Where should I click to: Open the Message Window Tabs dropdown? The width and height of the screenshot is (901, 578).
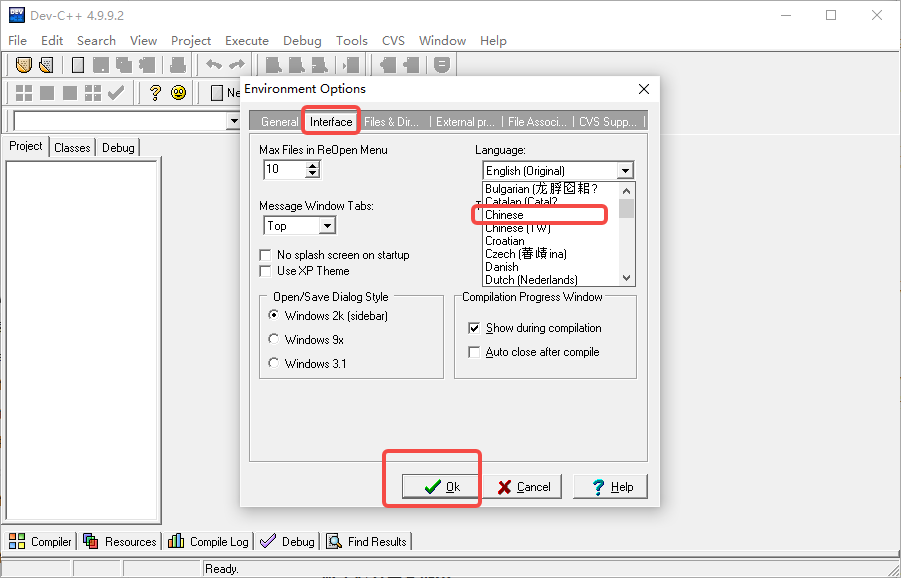[327, 226]
